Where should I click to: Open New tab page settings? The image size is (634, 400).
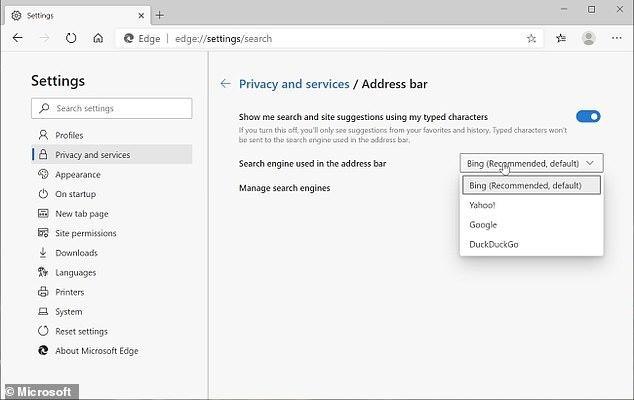click(112, 214)
